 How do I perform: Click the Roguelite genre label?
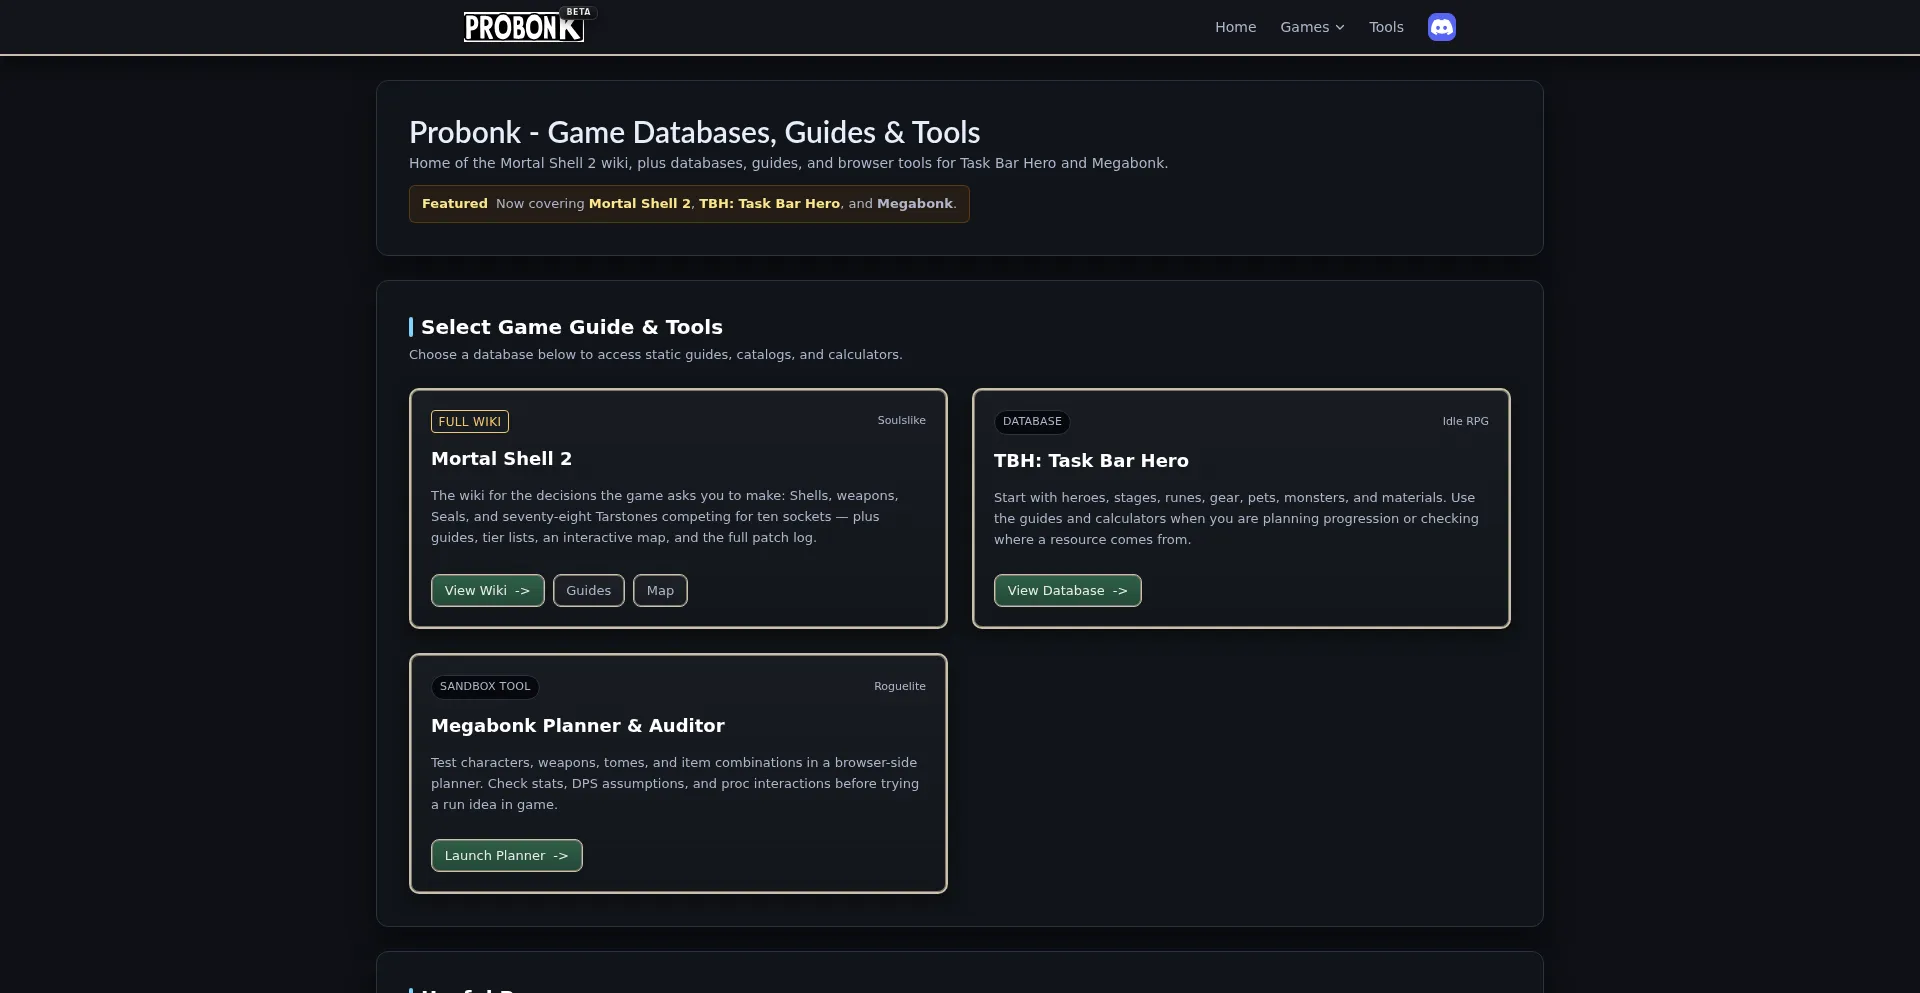899,686
